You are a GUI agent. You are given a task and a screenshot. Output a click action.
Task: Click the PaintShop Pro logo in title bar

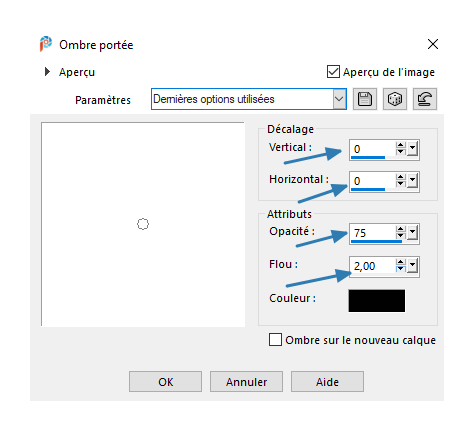[46, 44]
